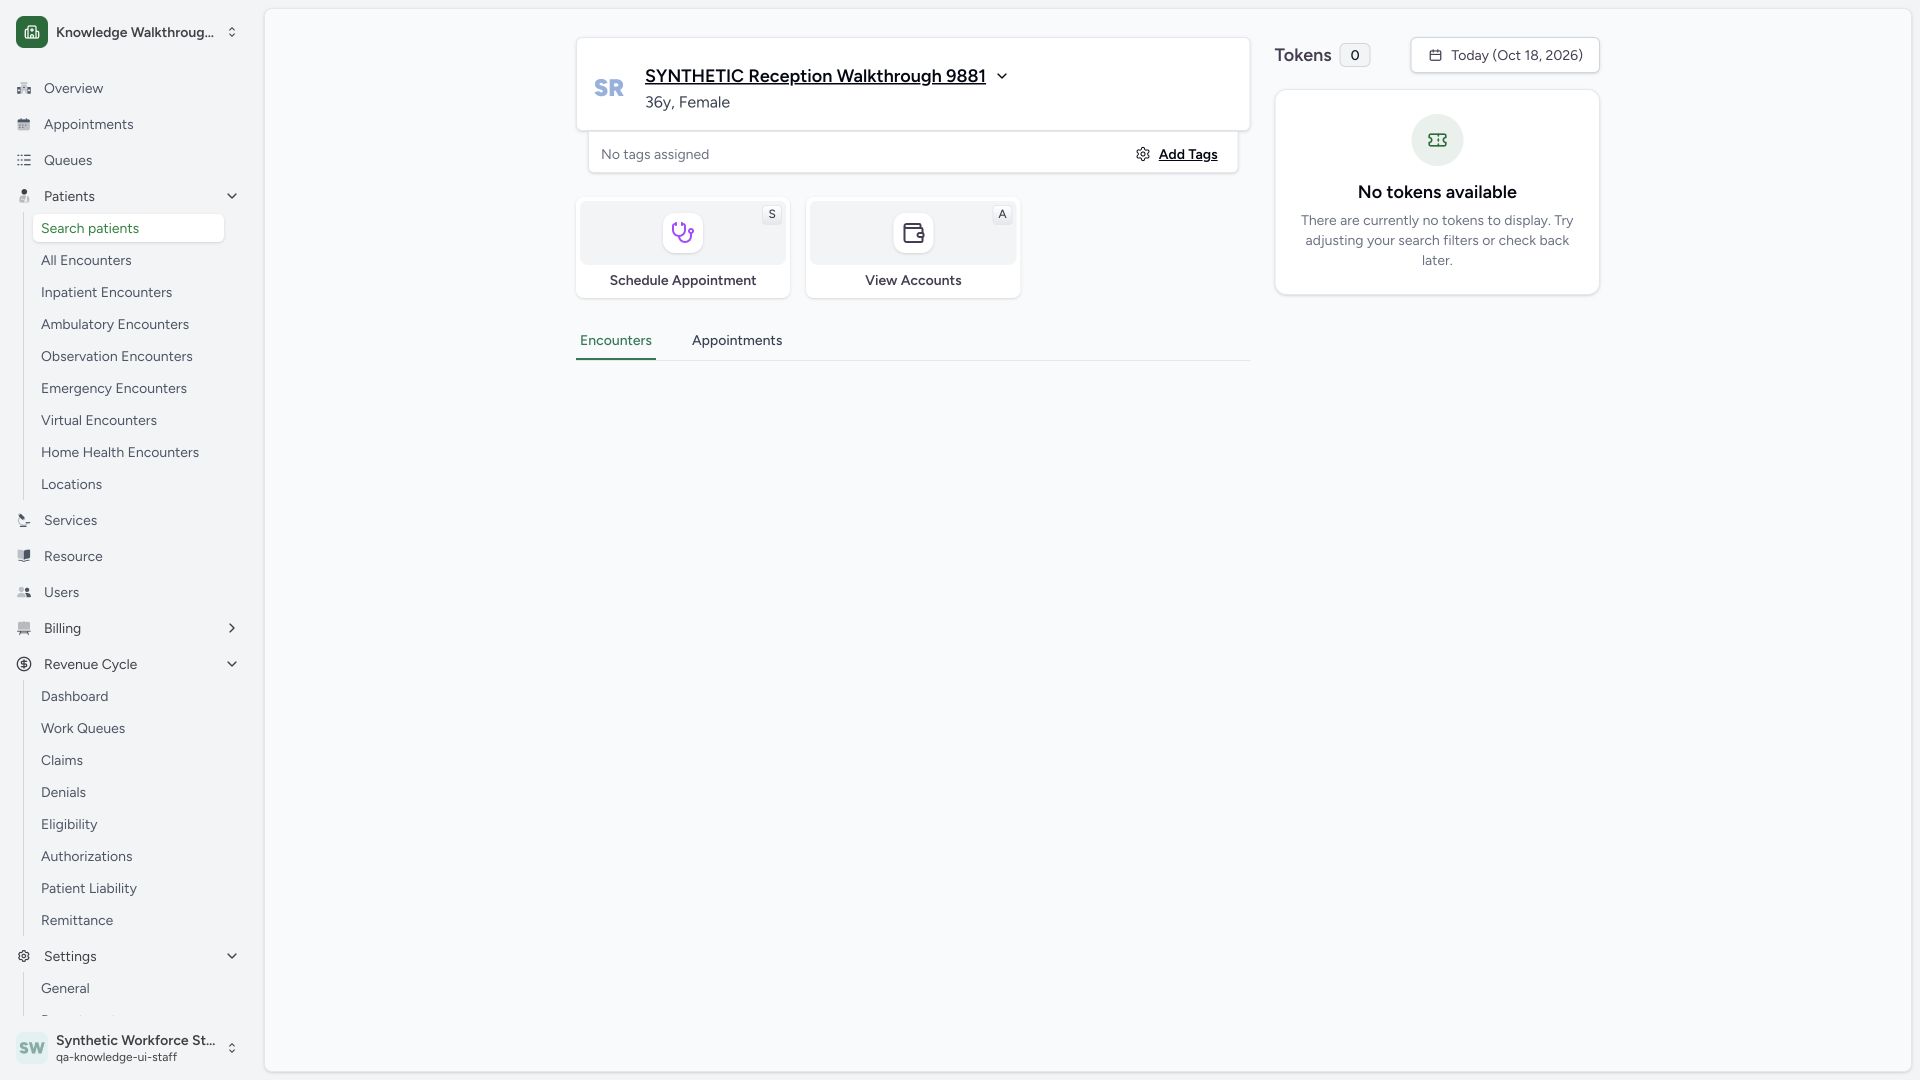Click the Billing register icon
This screenshot has width=1920, height=1080.
24,628
